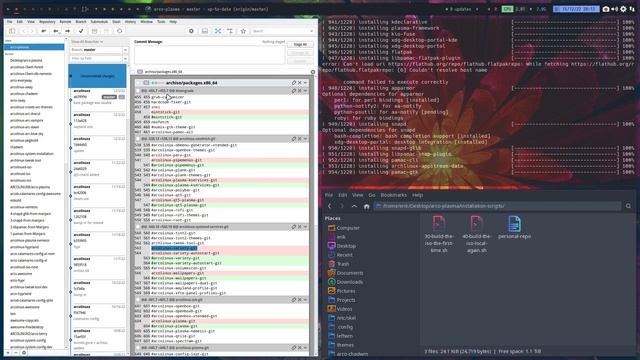This screenshot has height=360, width=640.
Task: Click the sidebar toggle icon in Gitahead toolbar
Action: (x=12, y=31)
